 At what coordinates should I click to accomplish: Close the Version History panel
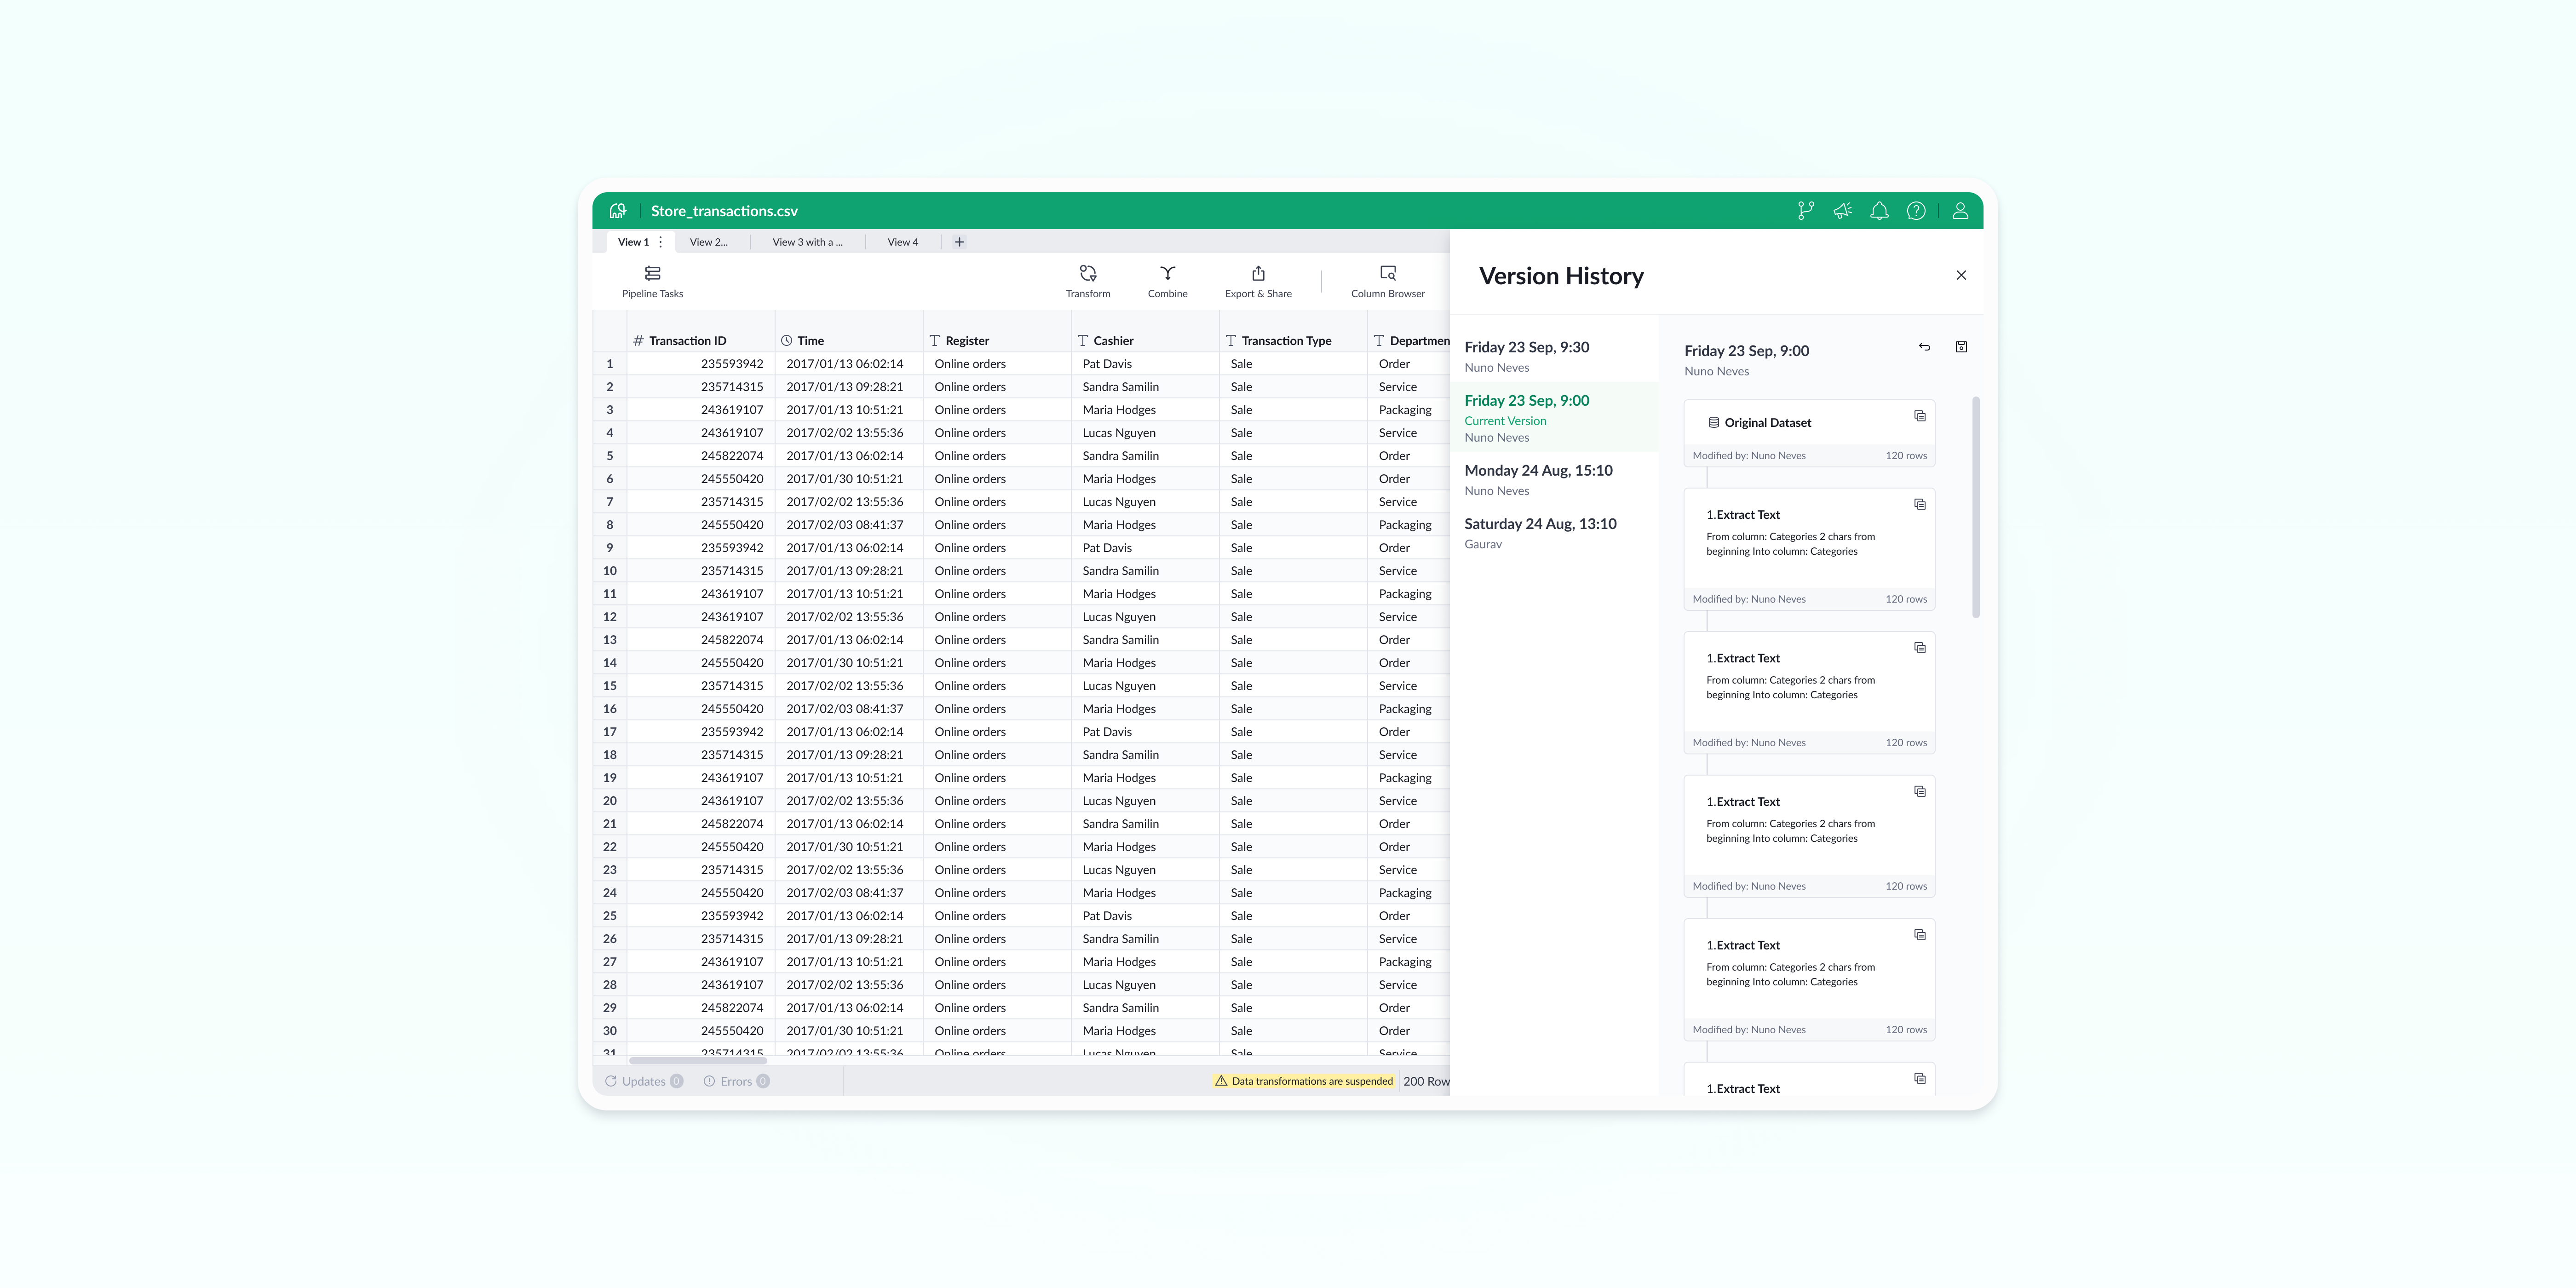click(x=1961, y=275)
